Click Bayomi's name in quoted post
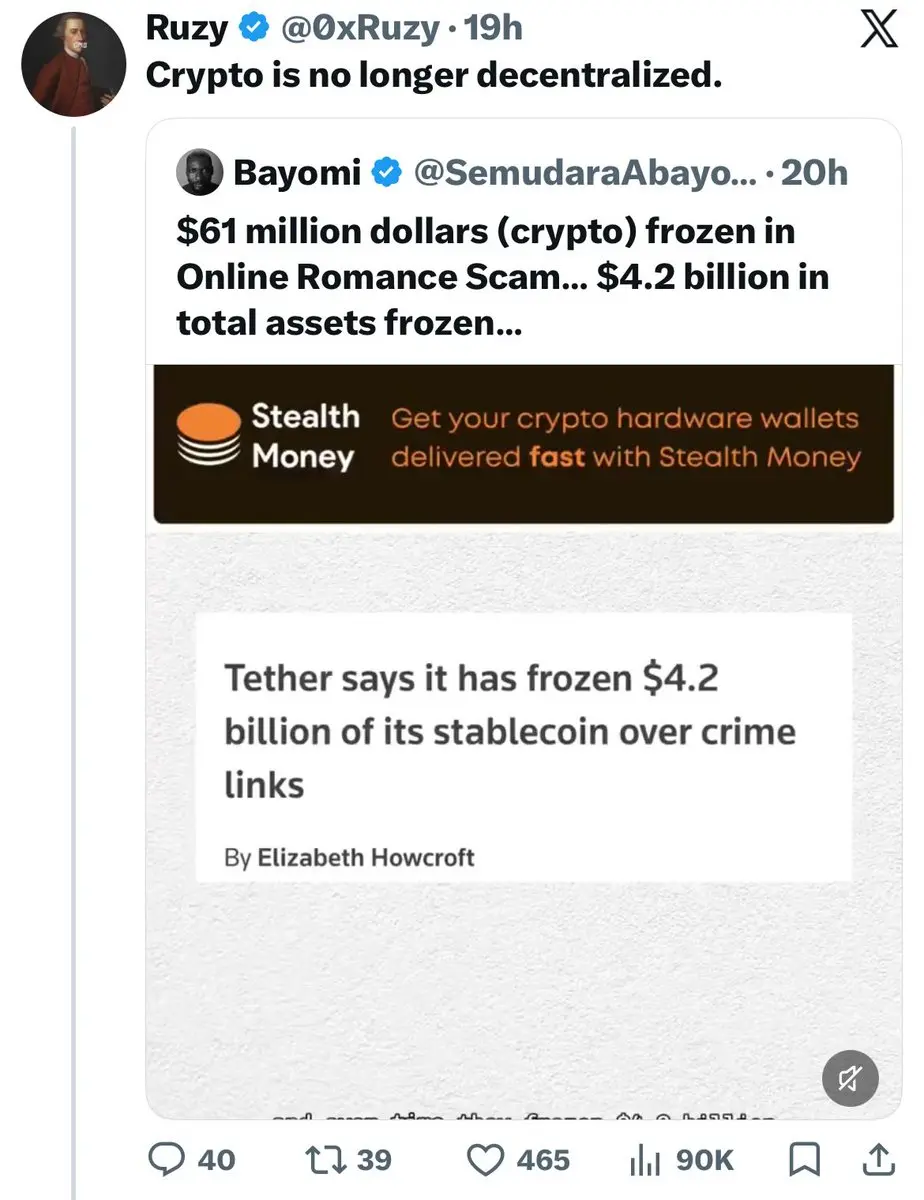This screenshot has width=924, height=1200. tap(297, 173)
